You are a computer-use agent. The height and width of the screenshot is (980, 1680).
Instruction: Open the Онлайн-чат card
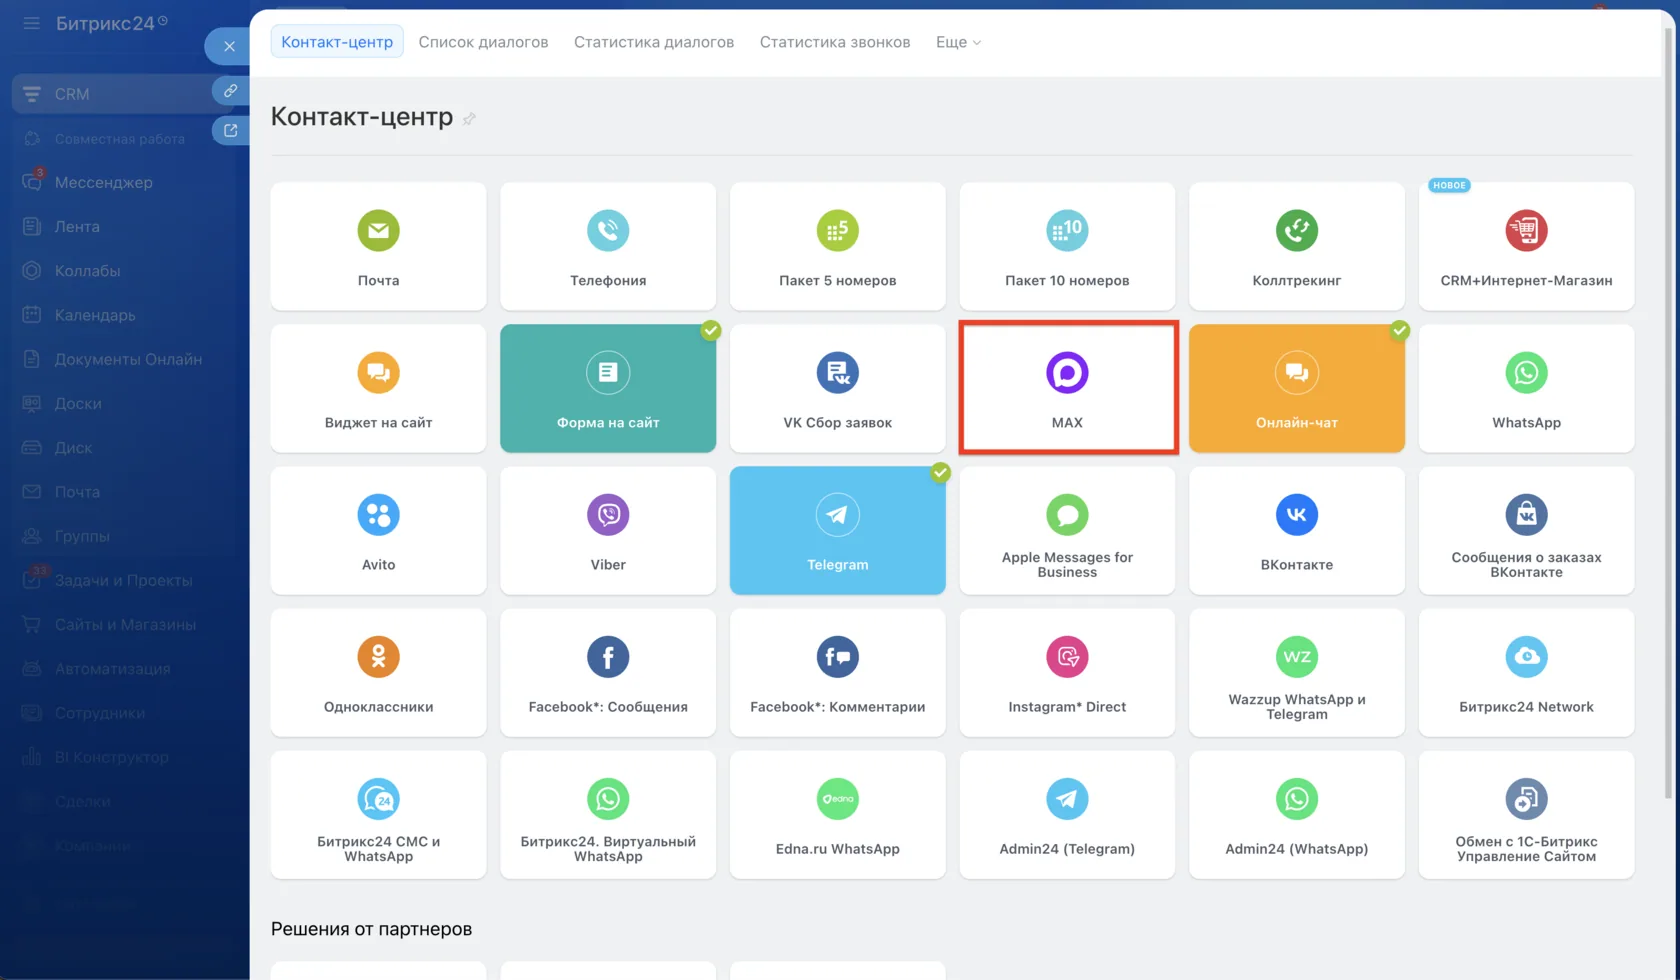(x=1296, y=388)
